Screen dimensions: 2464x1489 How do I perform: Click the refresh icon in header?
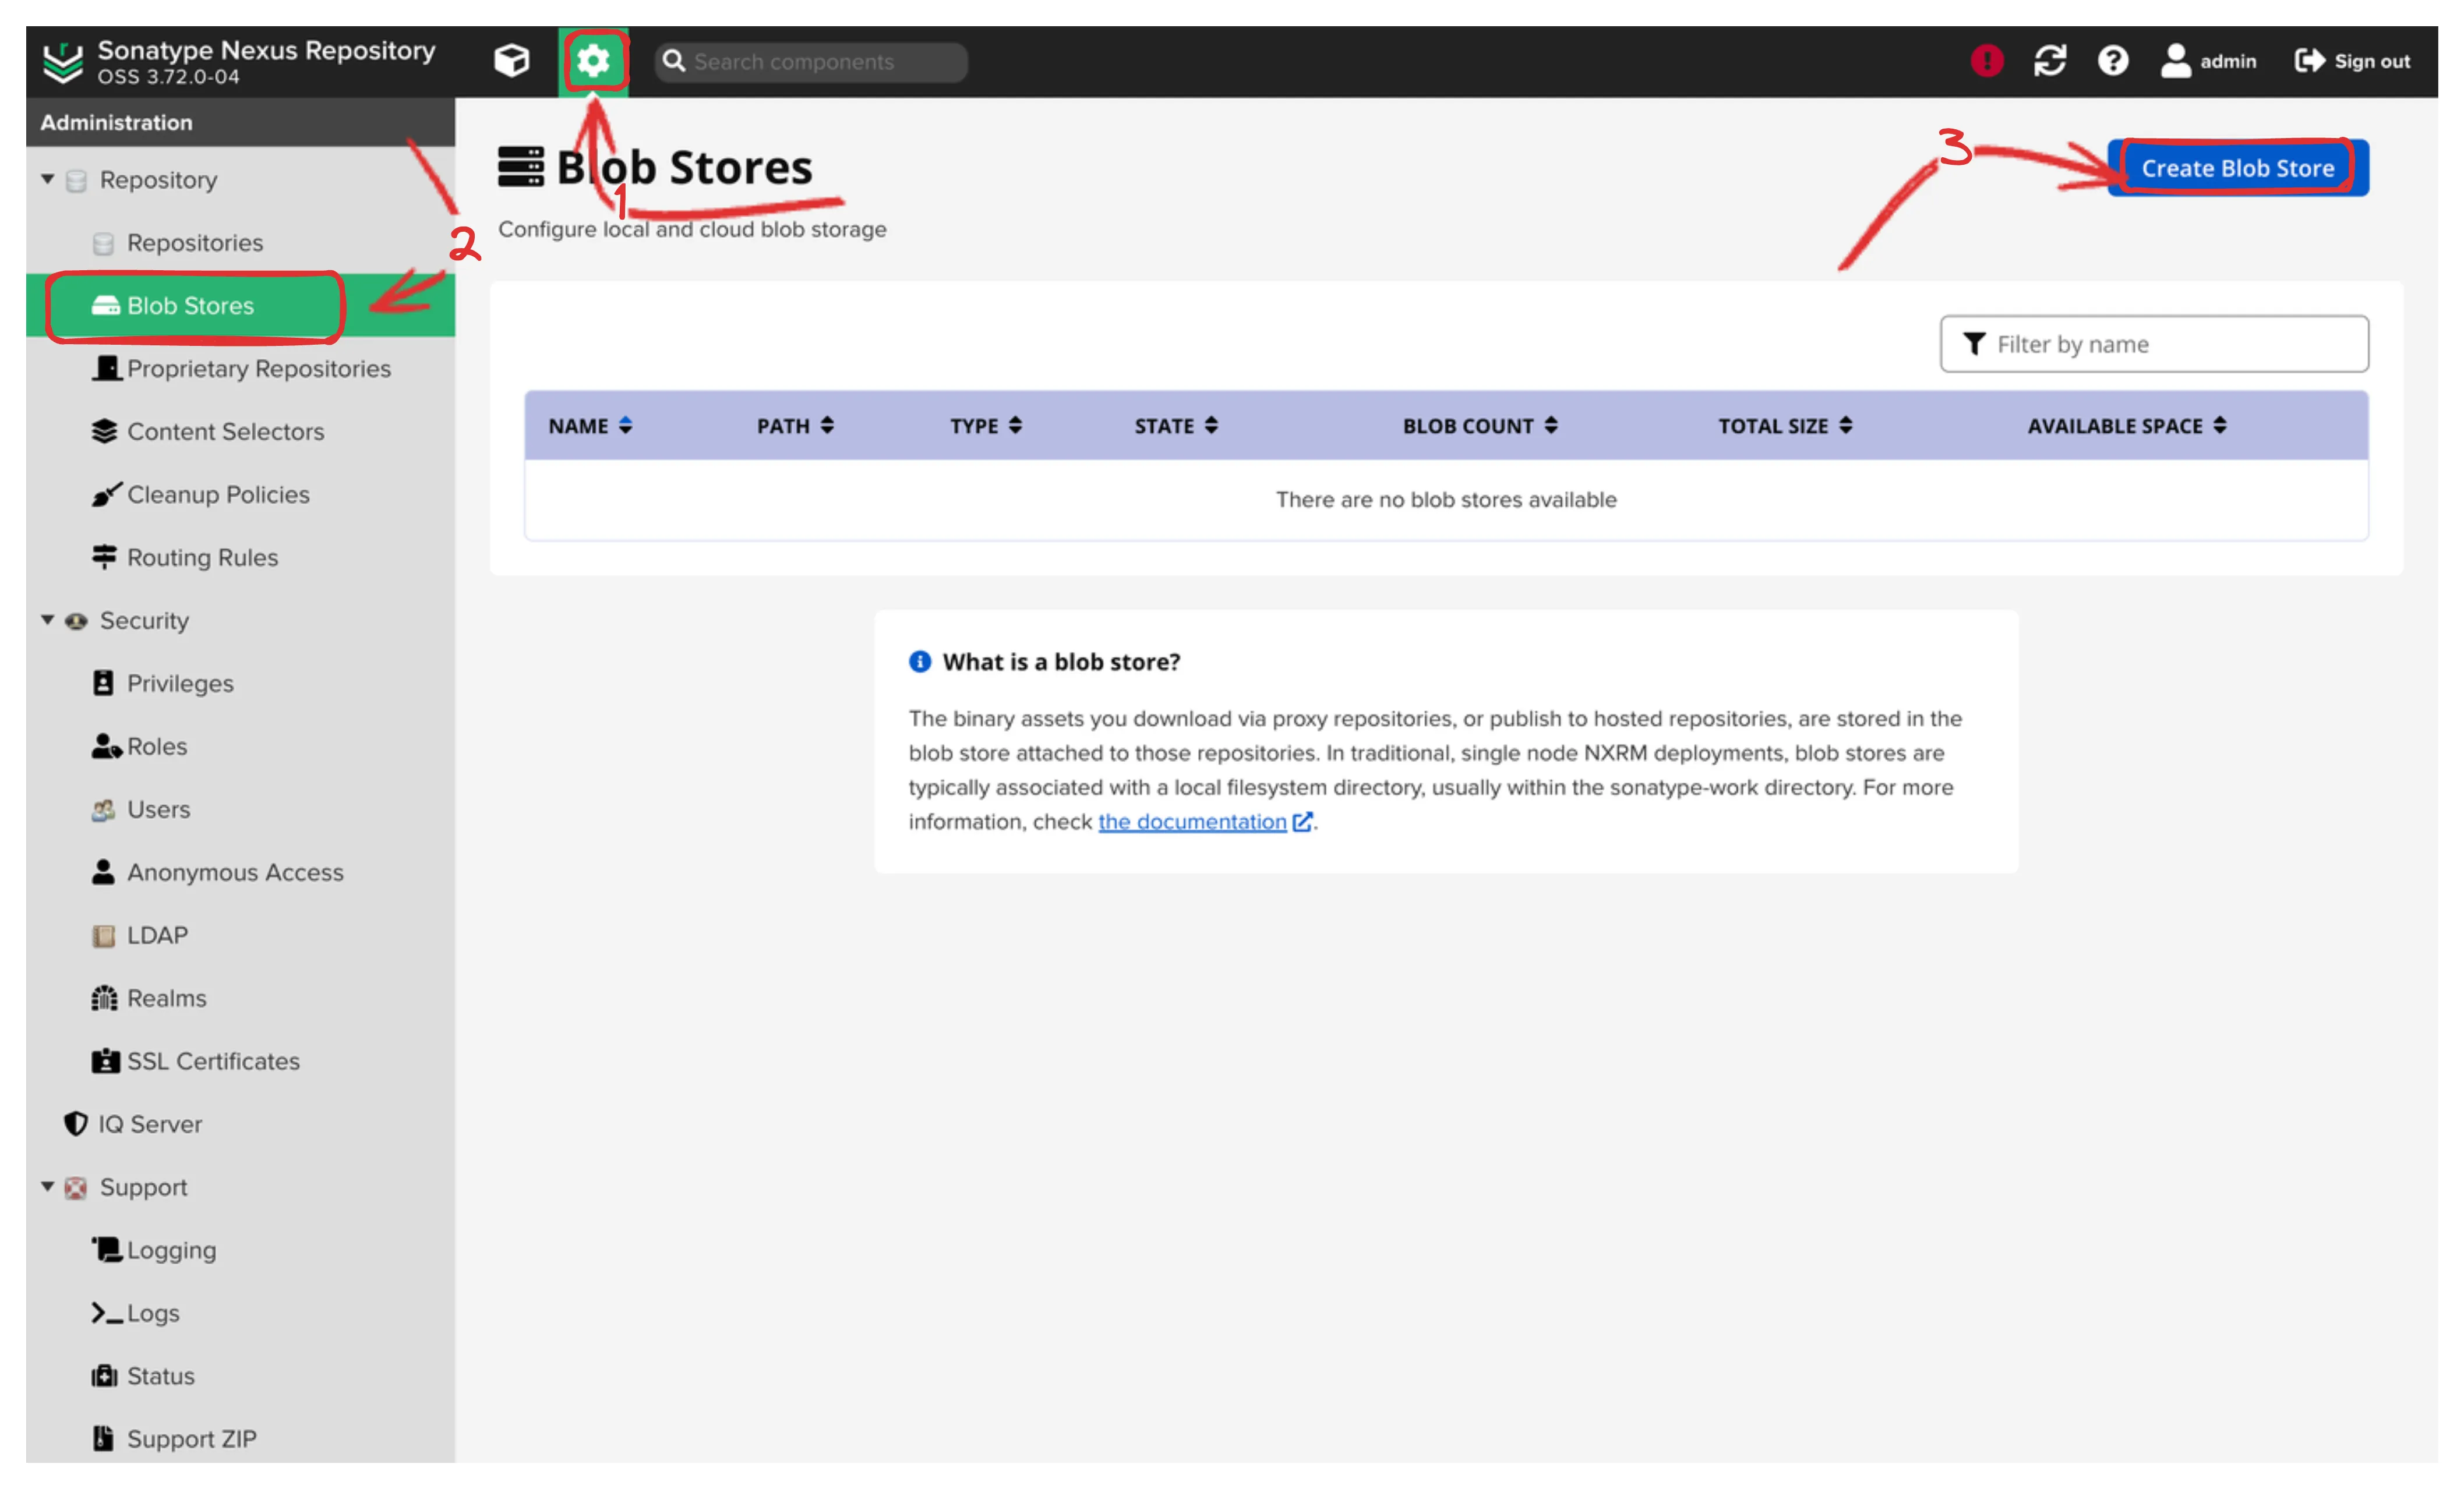click(2049, 61)
